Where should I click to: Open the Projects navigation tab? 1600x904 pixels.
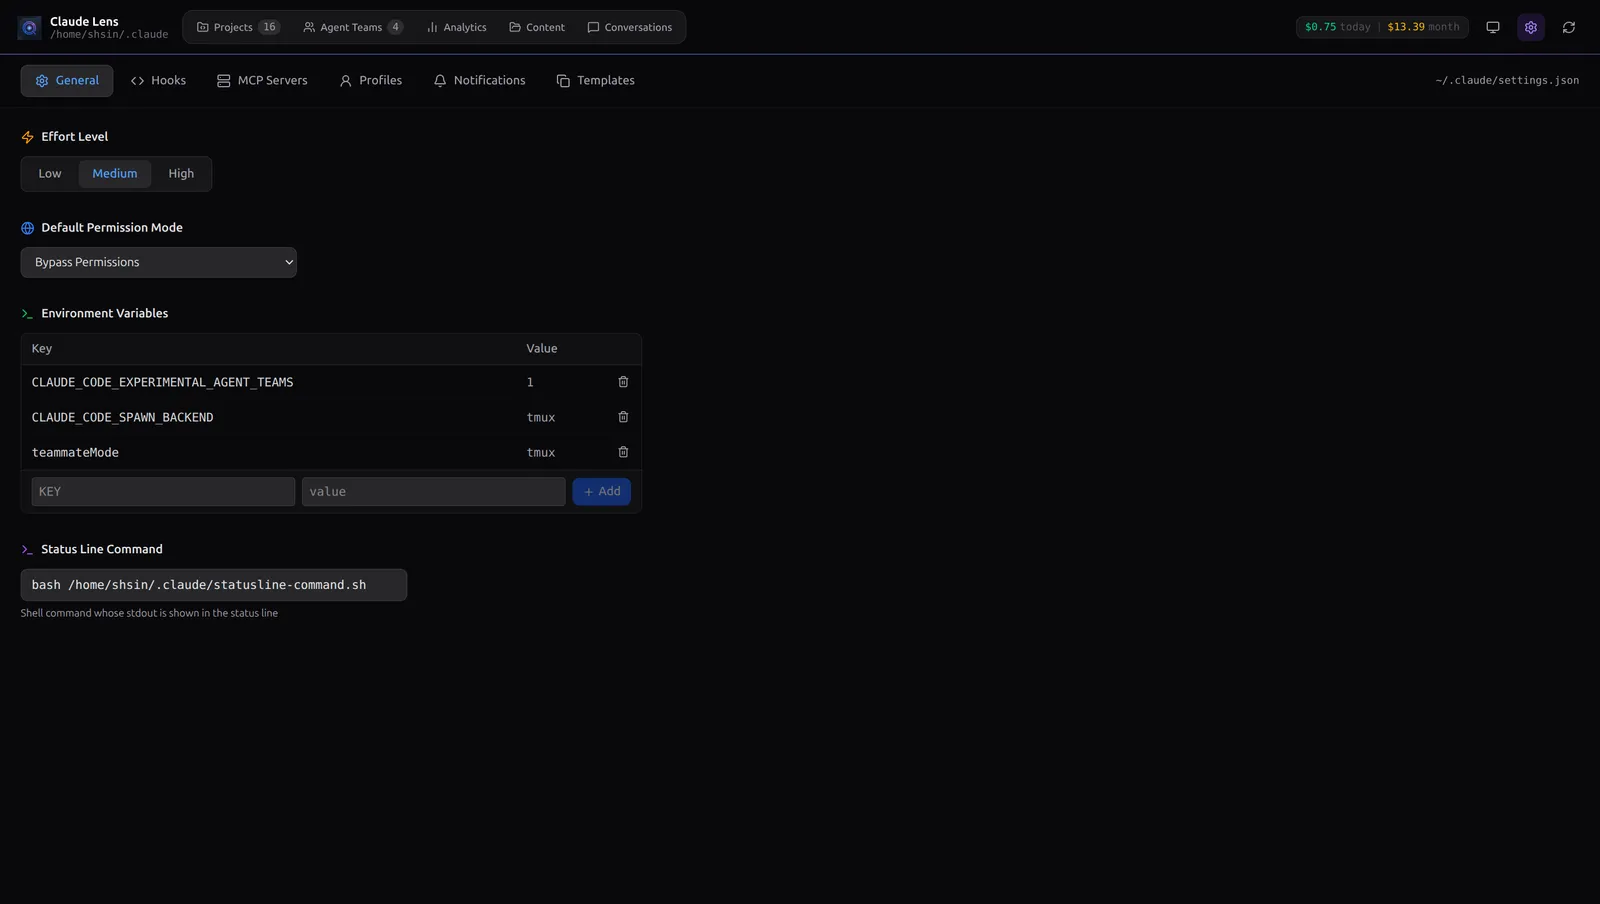[x=238, y=27]
